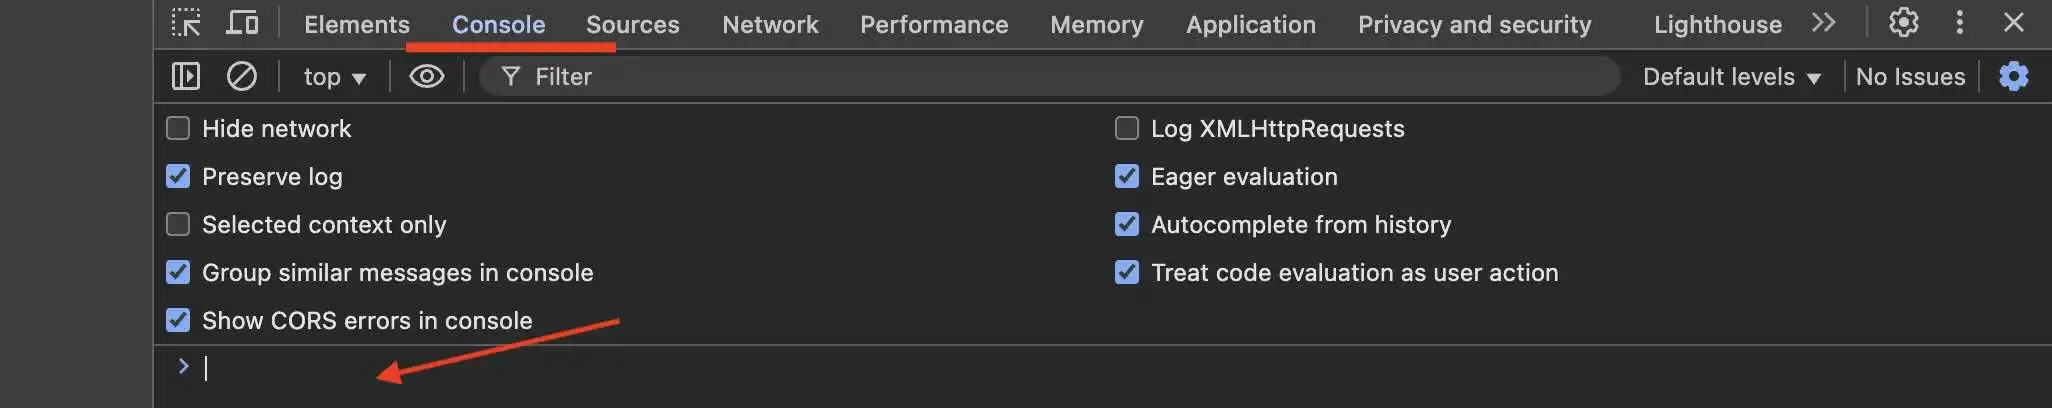2052x408 pixels.
Task: Clear console with the circle-slash icon
Action: click(x=241, y=76)
